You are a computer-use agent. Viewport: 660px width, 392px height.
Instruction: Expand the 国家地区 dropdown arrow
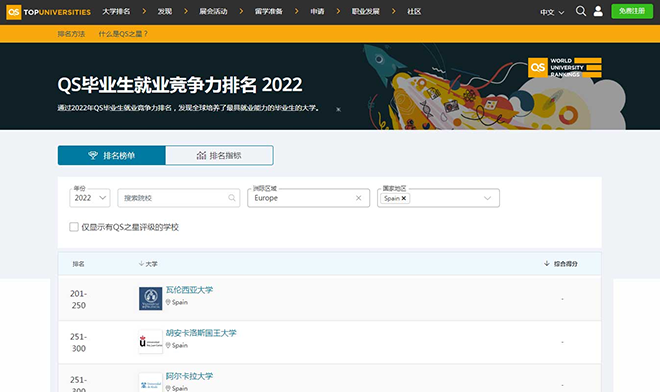click(487, 198)
